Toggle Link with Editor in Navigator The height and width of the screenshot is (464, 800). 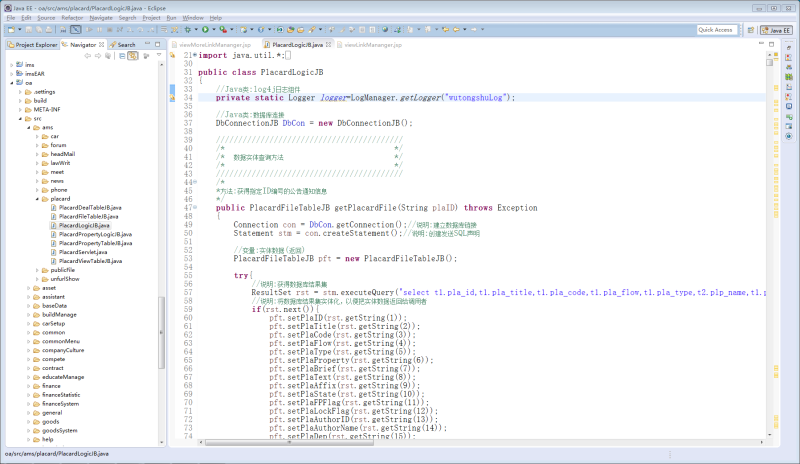pos(133,56)
